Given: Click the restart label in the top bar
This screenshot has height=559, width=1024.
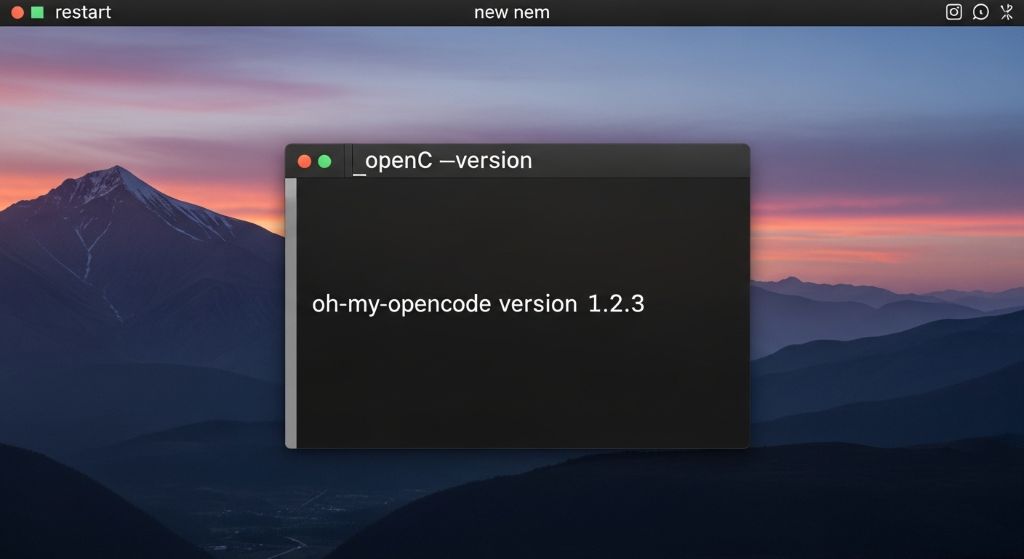Looking at the screenshot, I should pos(83,13).
